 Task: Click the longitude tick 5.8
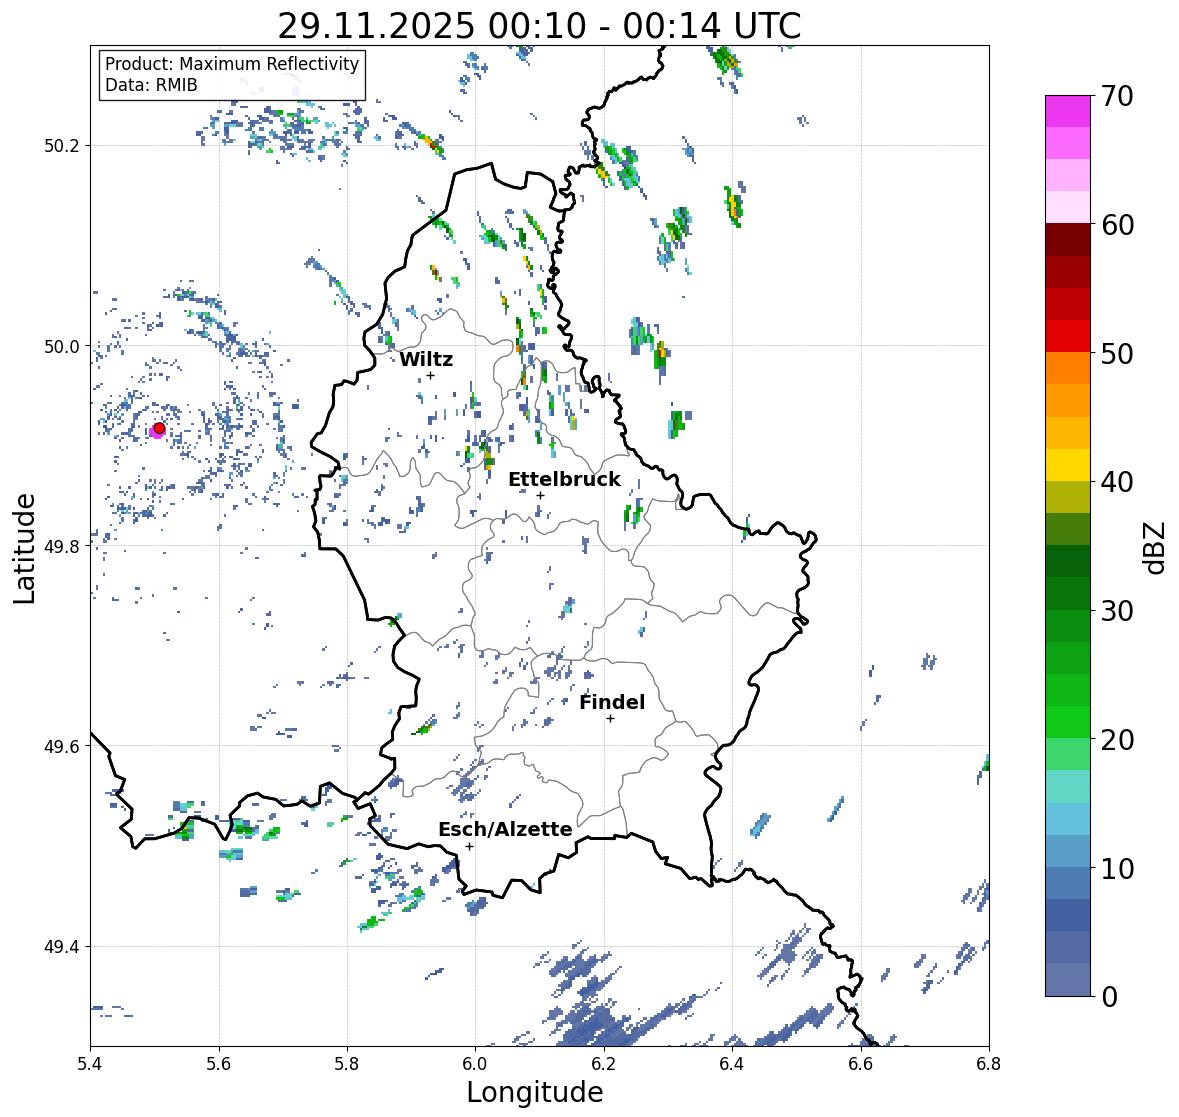click(347, 1064)
